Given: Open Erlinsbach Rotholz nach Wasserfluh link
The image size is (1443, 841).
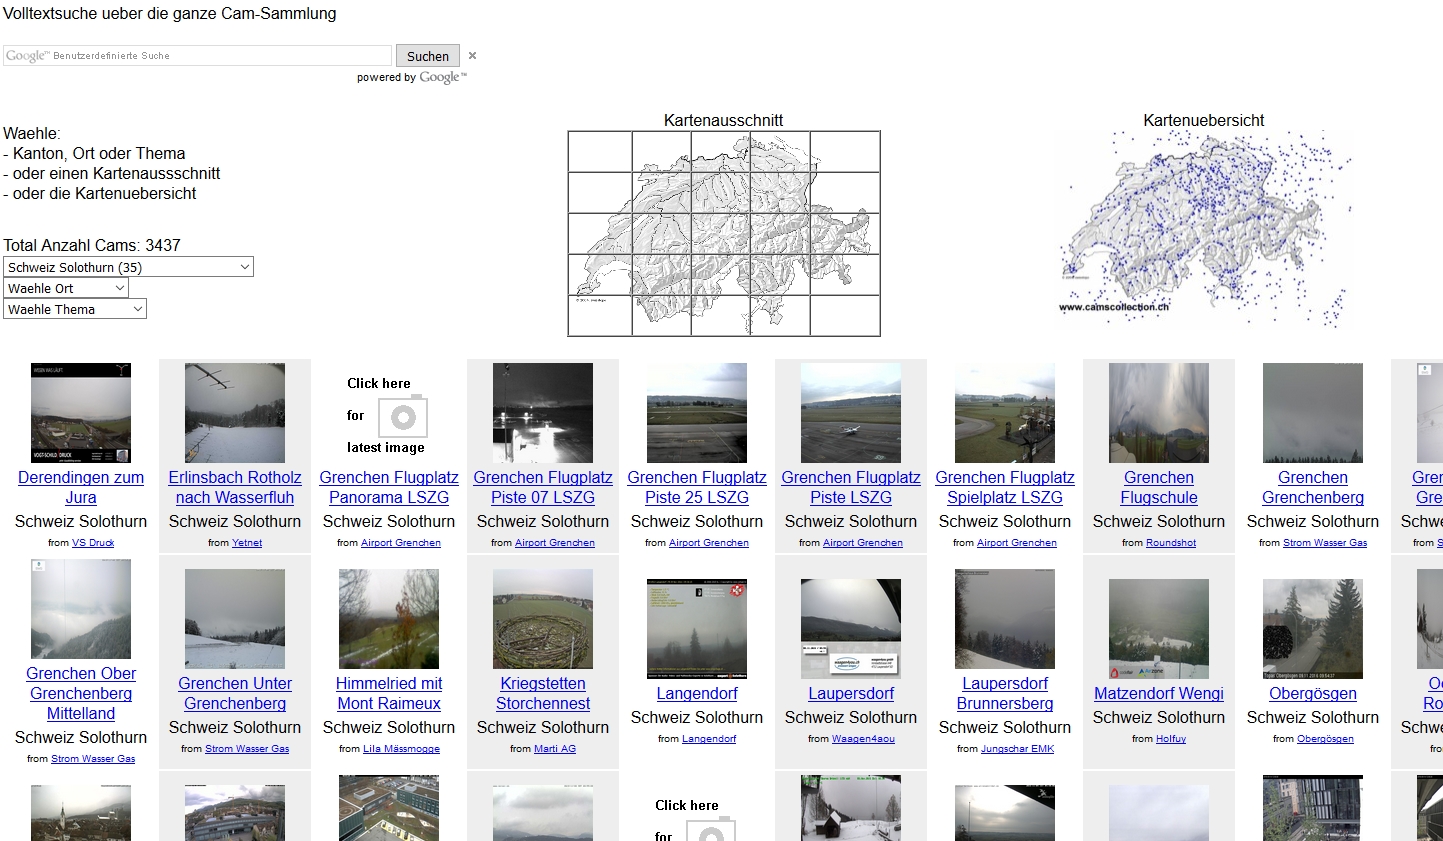Looking at the screenshot, I should (235, 488).
